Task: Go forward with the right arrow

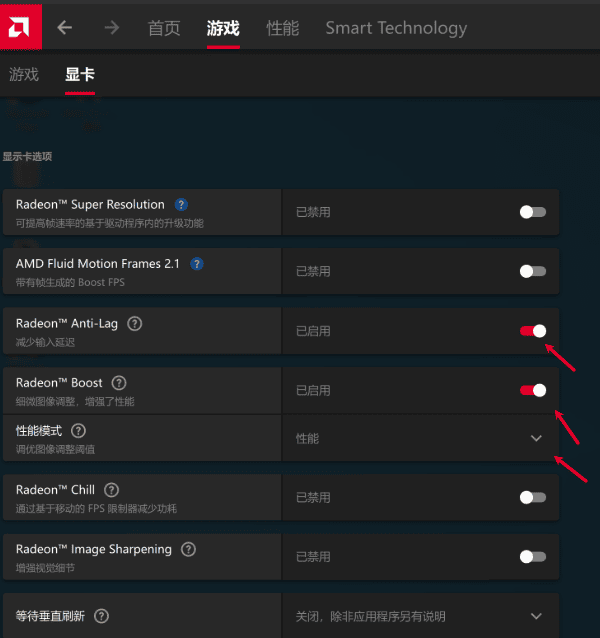Action: pyautogui.click(x=111, y=28)
